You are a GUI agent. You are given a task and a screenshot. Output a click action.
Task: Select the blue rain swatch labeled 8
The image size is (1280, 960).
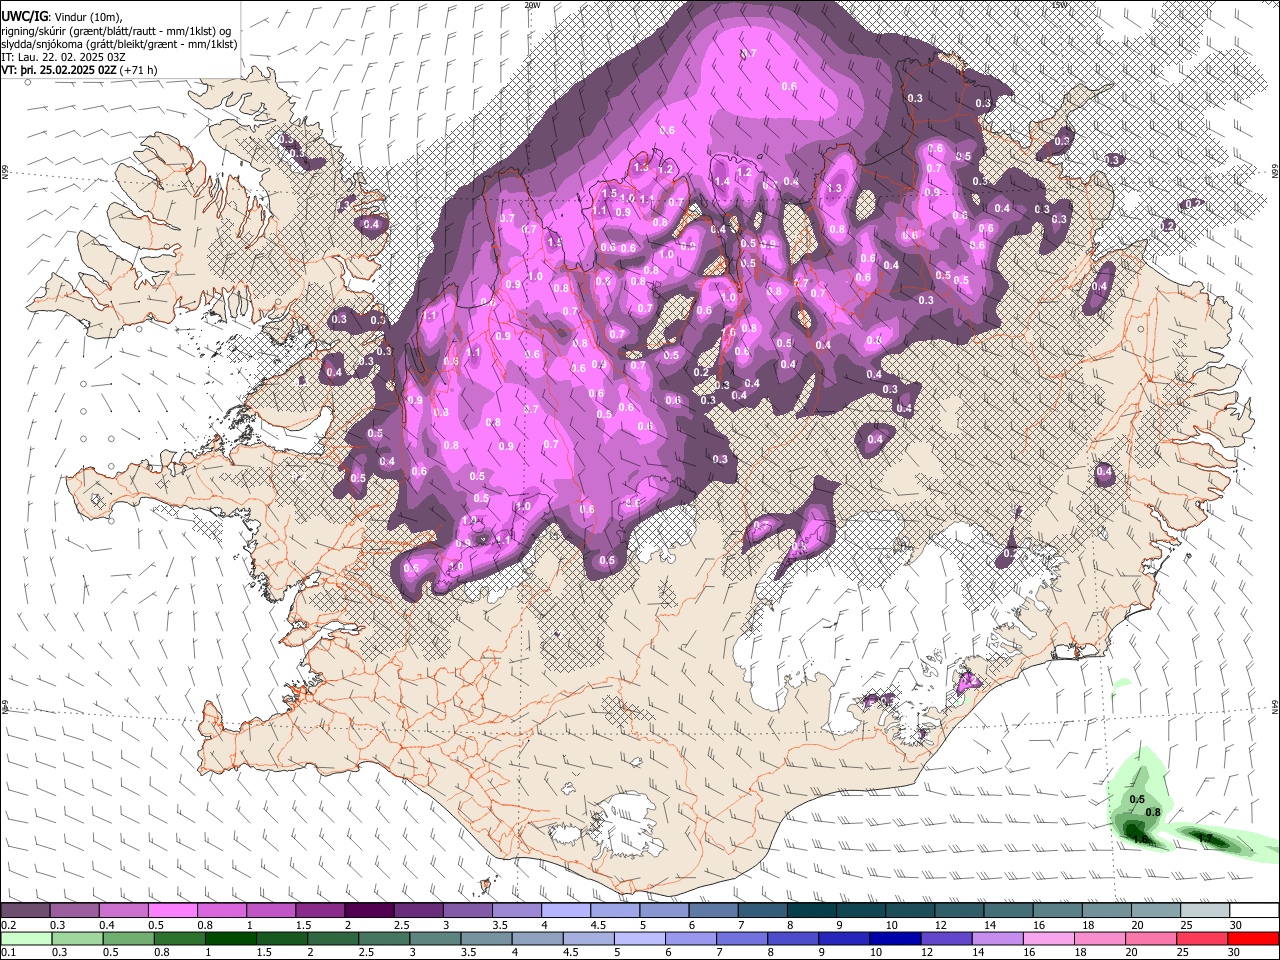[793, 938]
